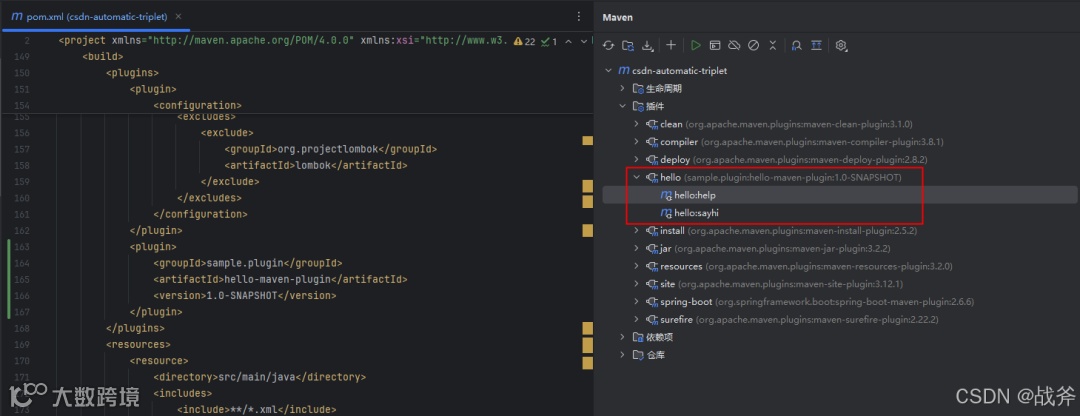Click the 生命周期 folder label
This screenshot has width=1080, height=416.
coord(664,89)
